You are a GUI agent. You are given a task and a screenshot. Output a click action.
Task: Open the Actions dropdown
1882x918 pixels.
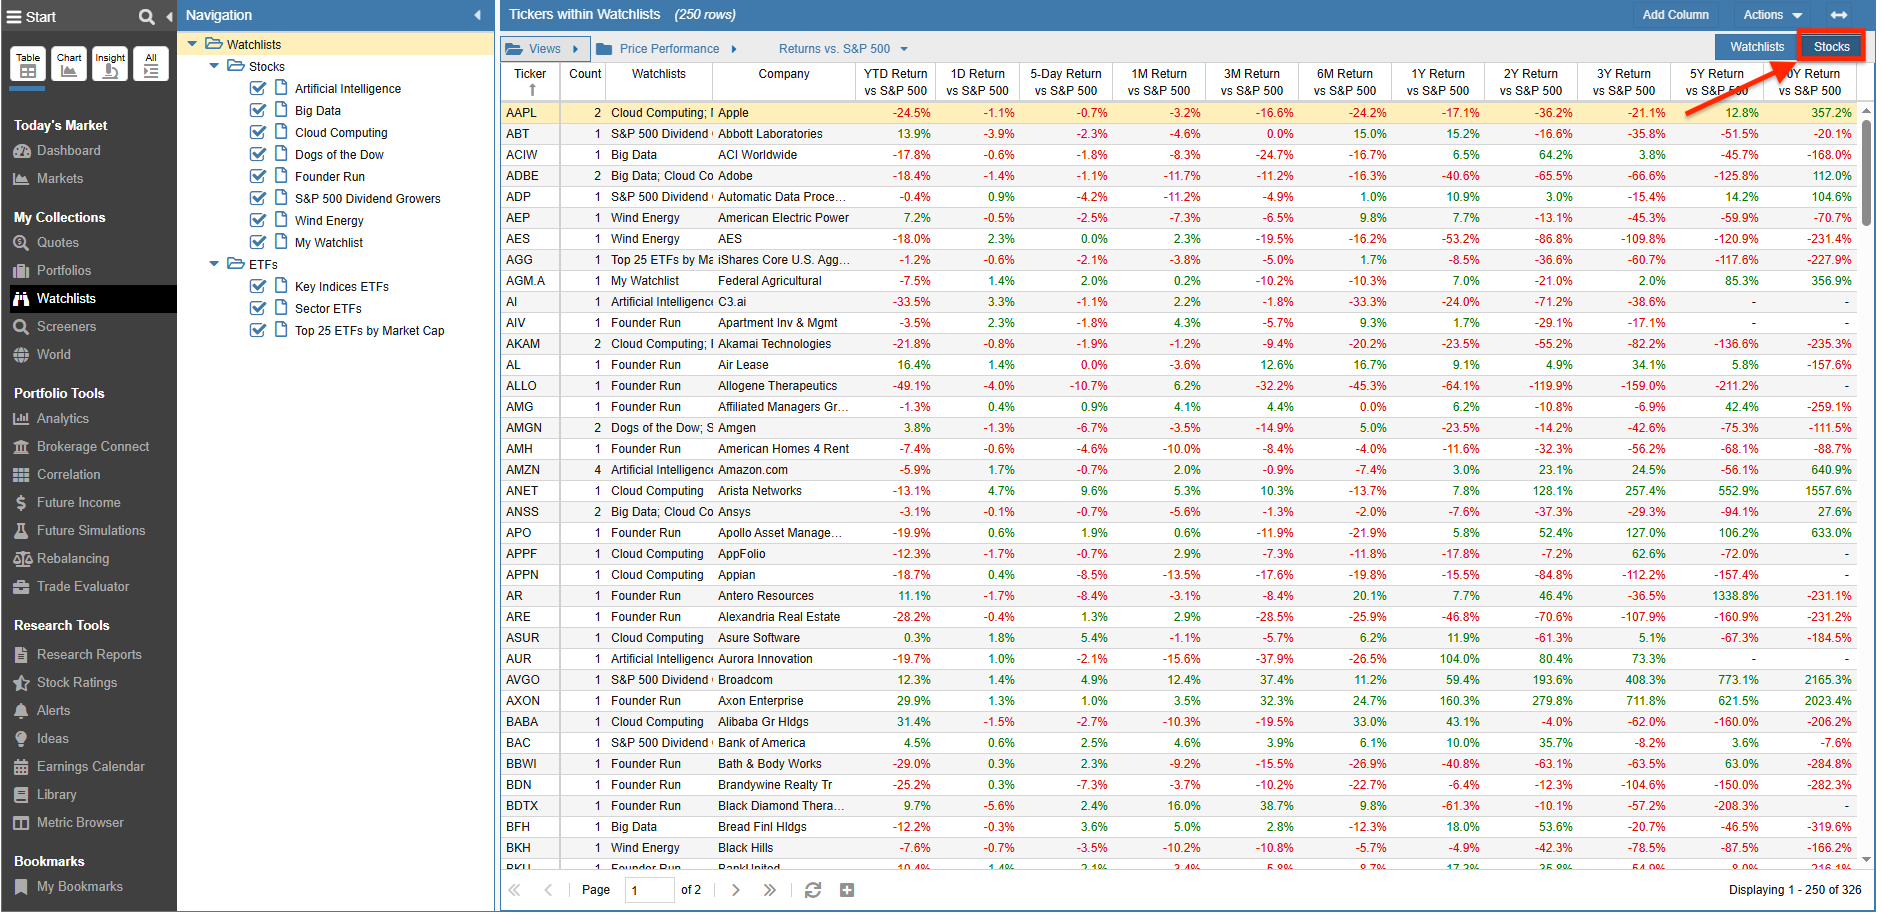click(1772, 15)
